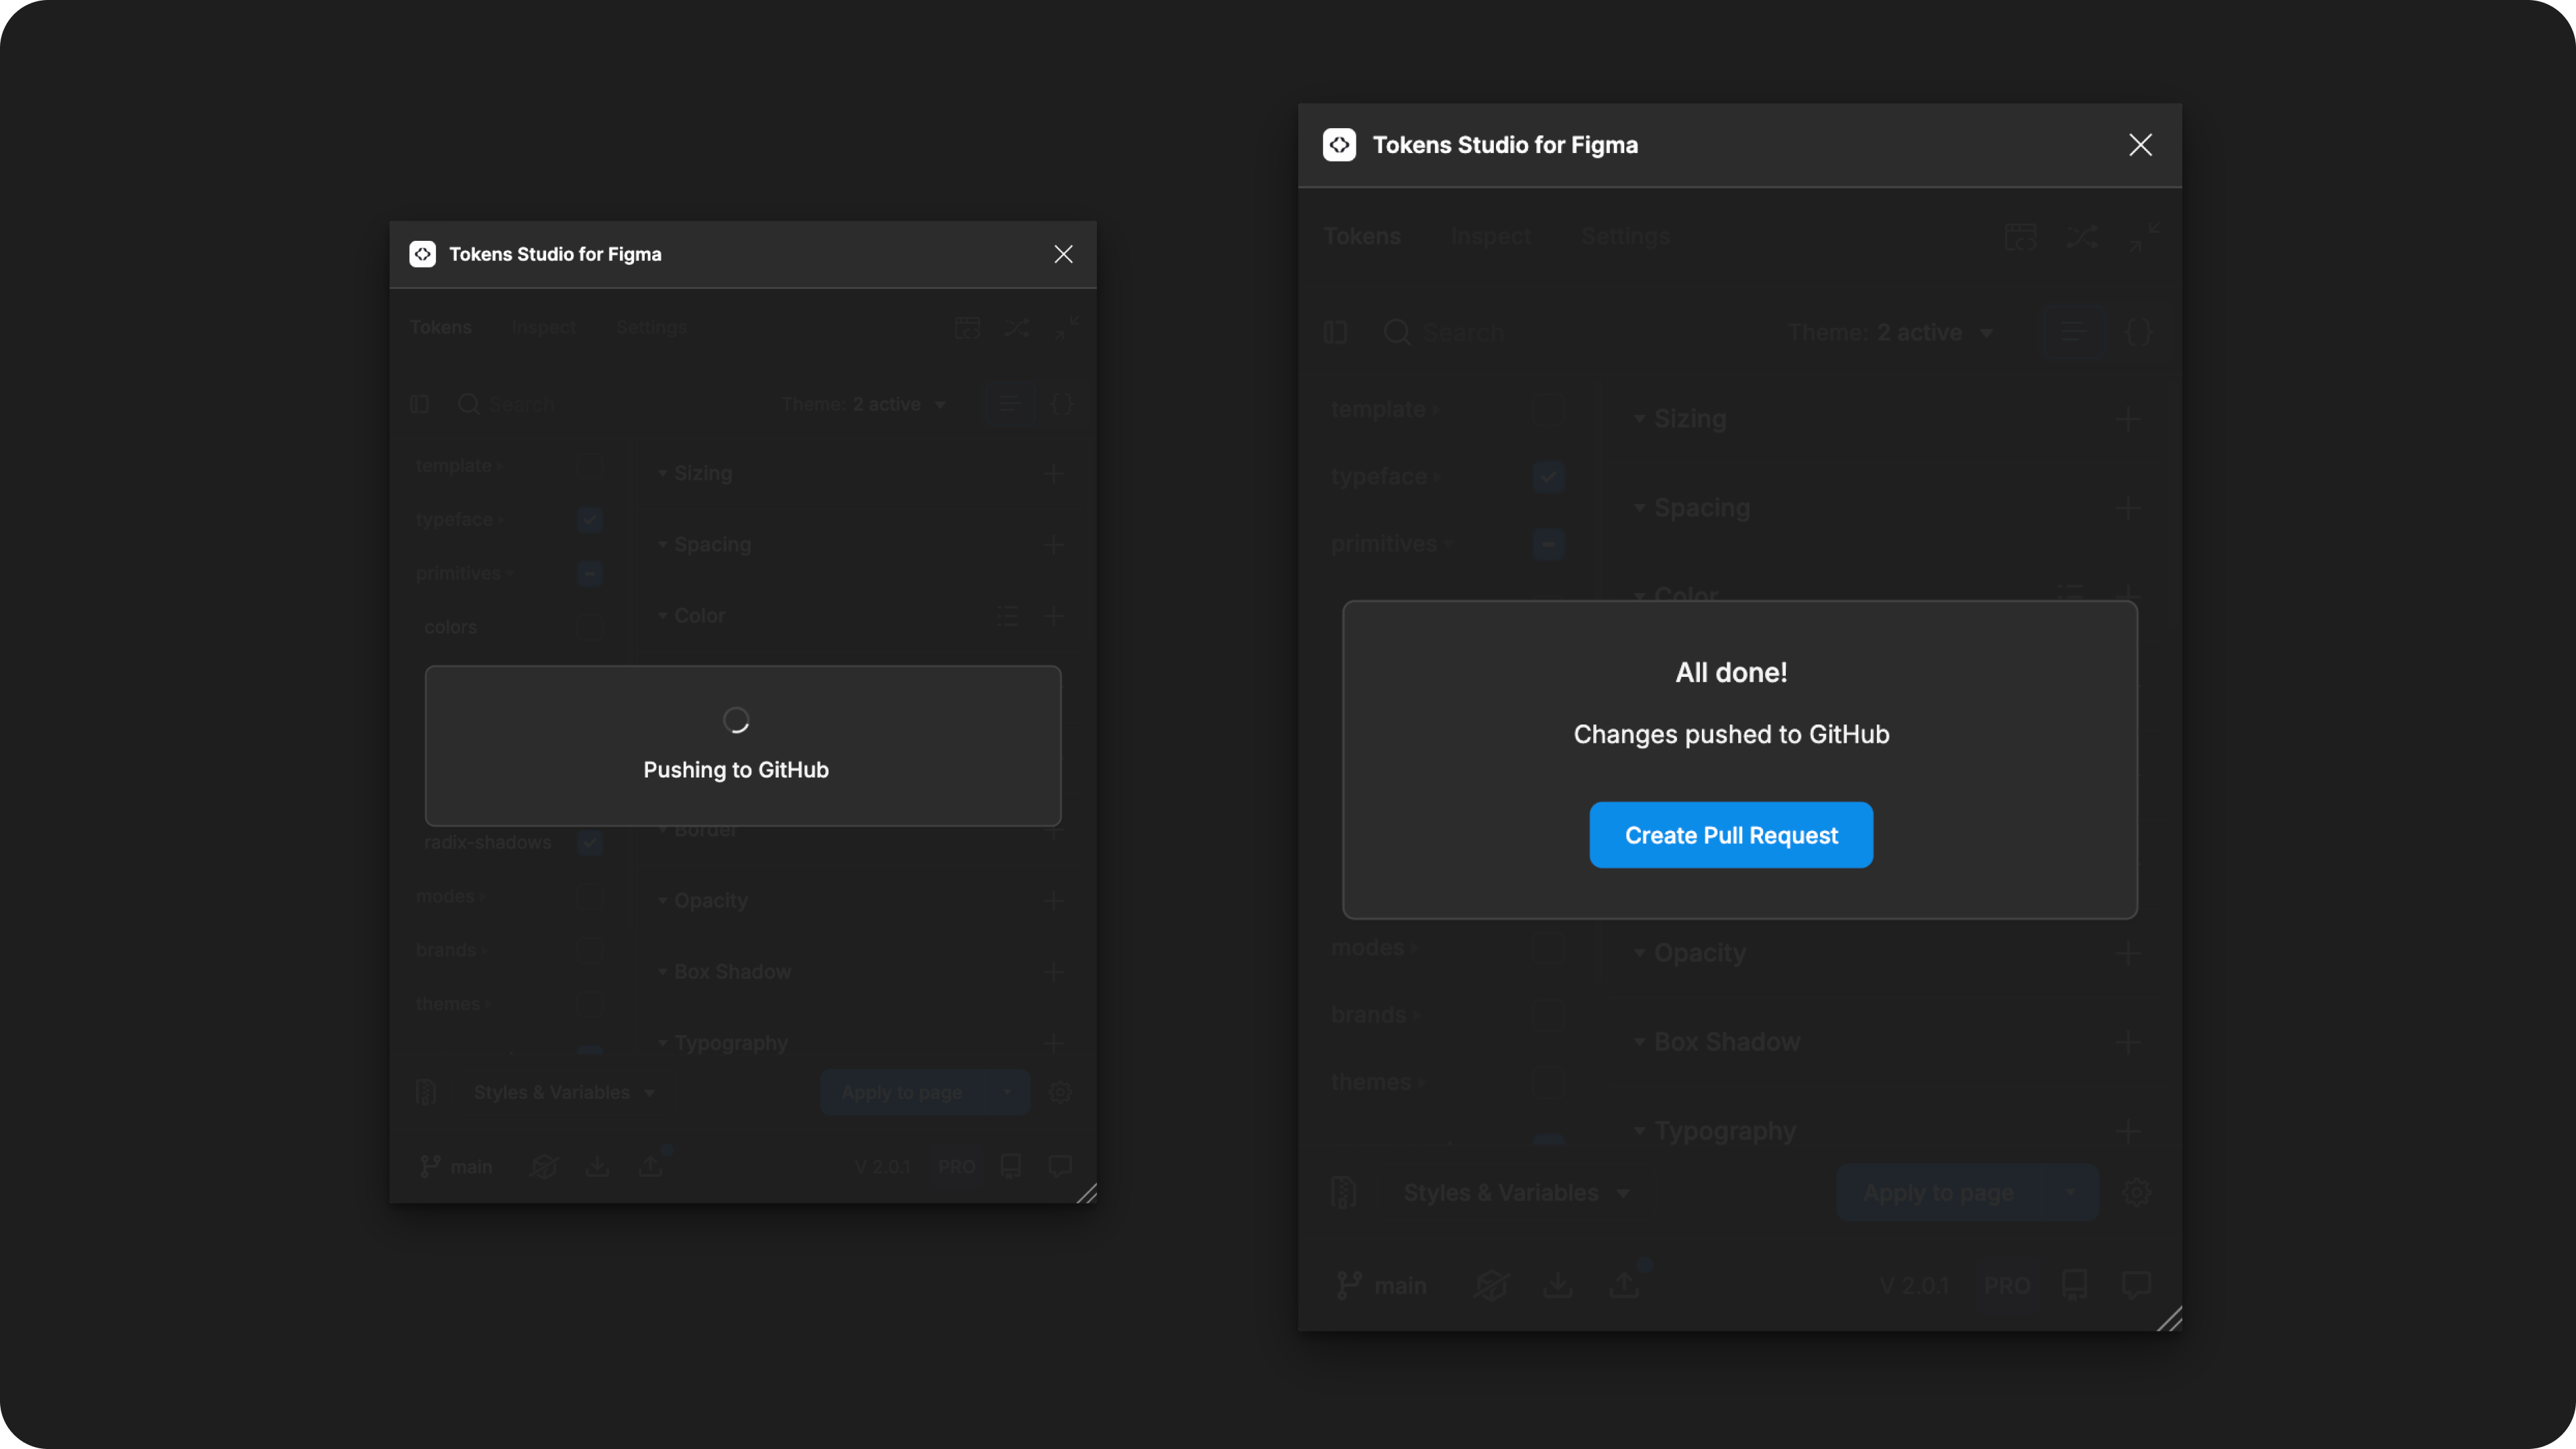This screenshot has height=1449, width=2576.
Task: Collapse Typography section in All done window
Action: click(x=1715, y=1131)
